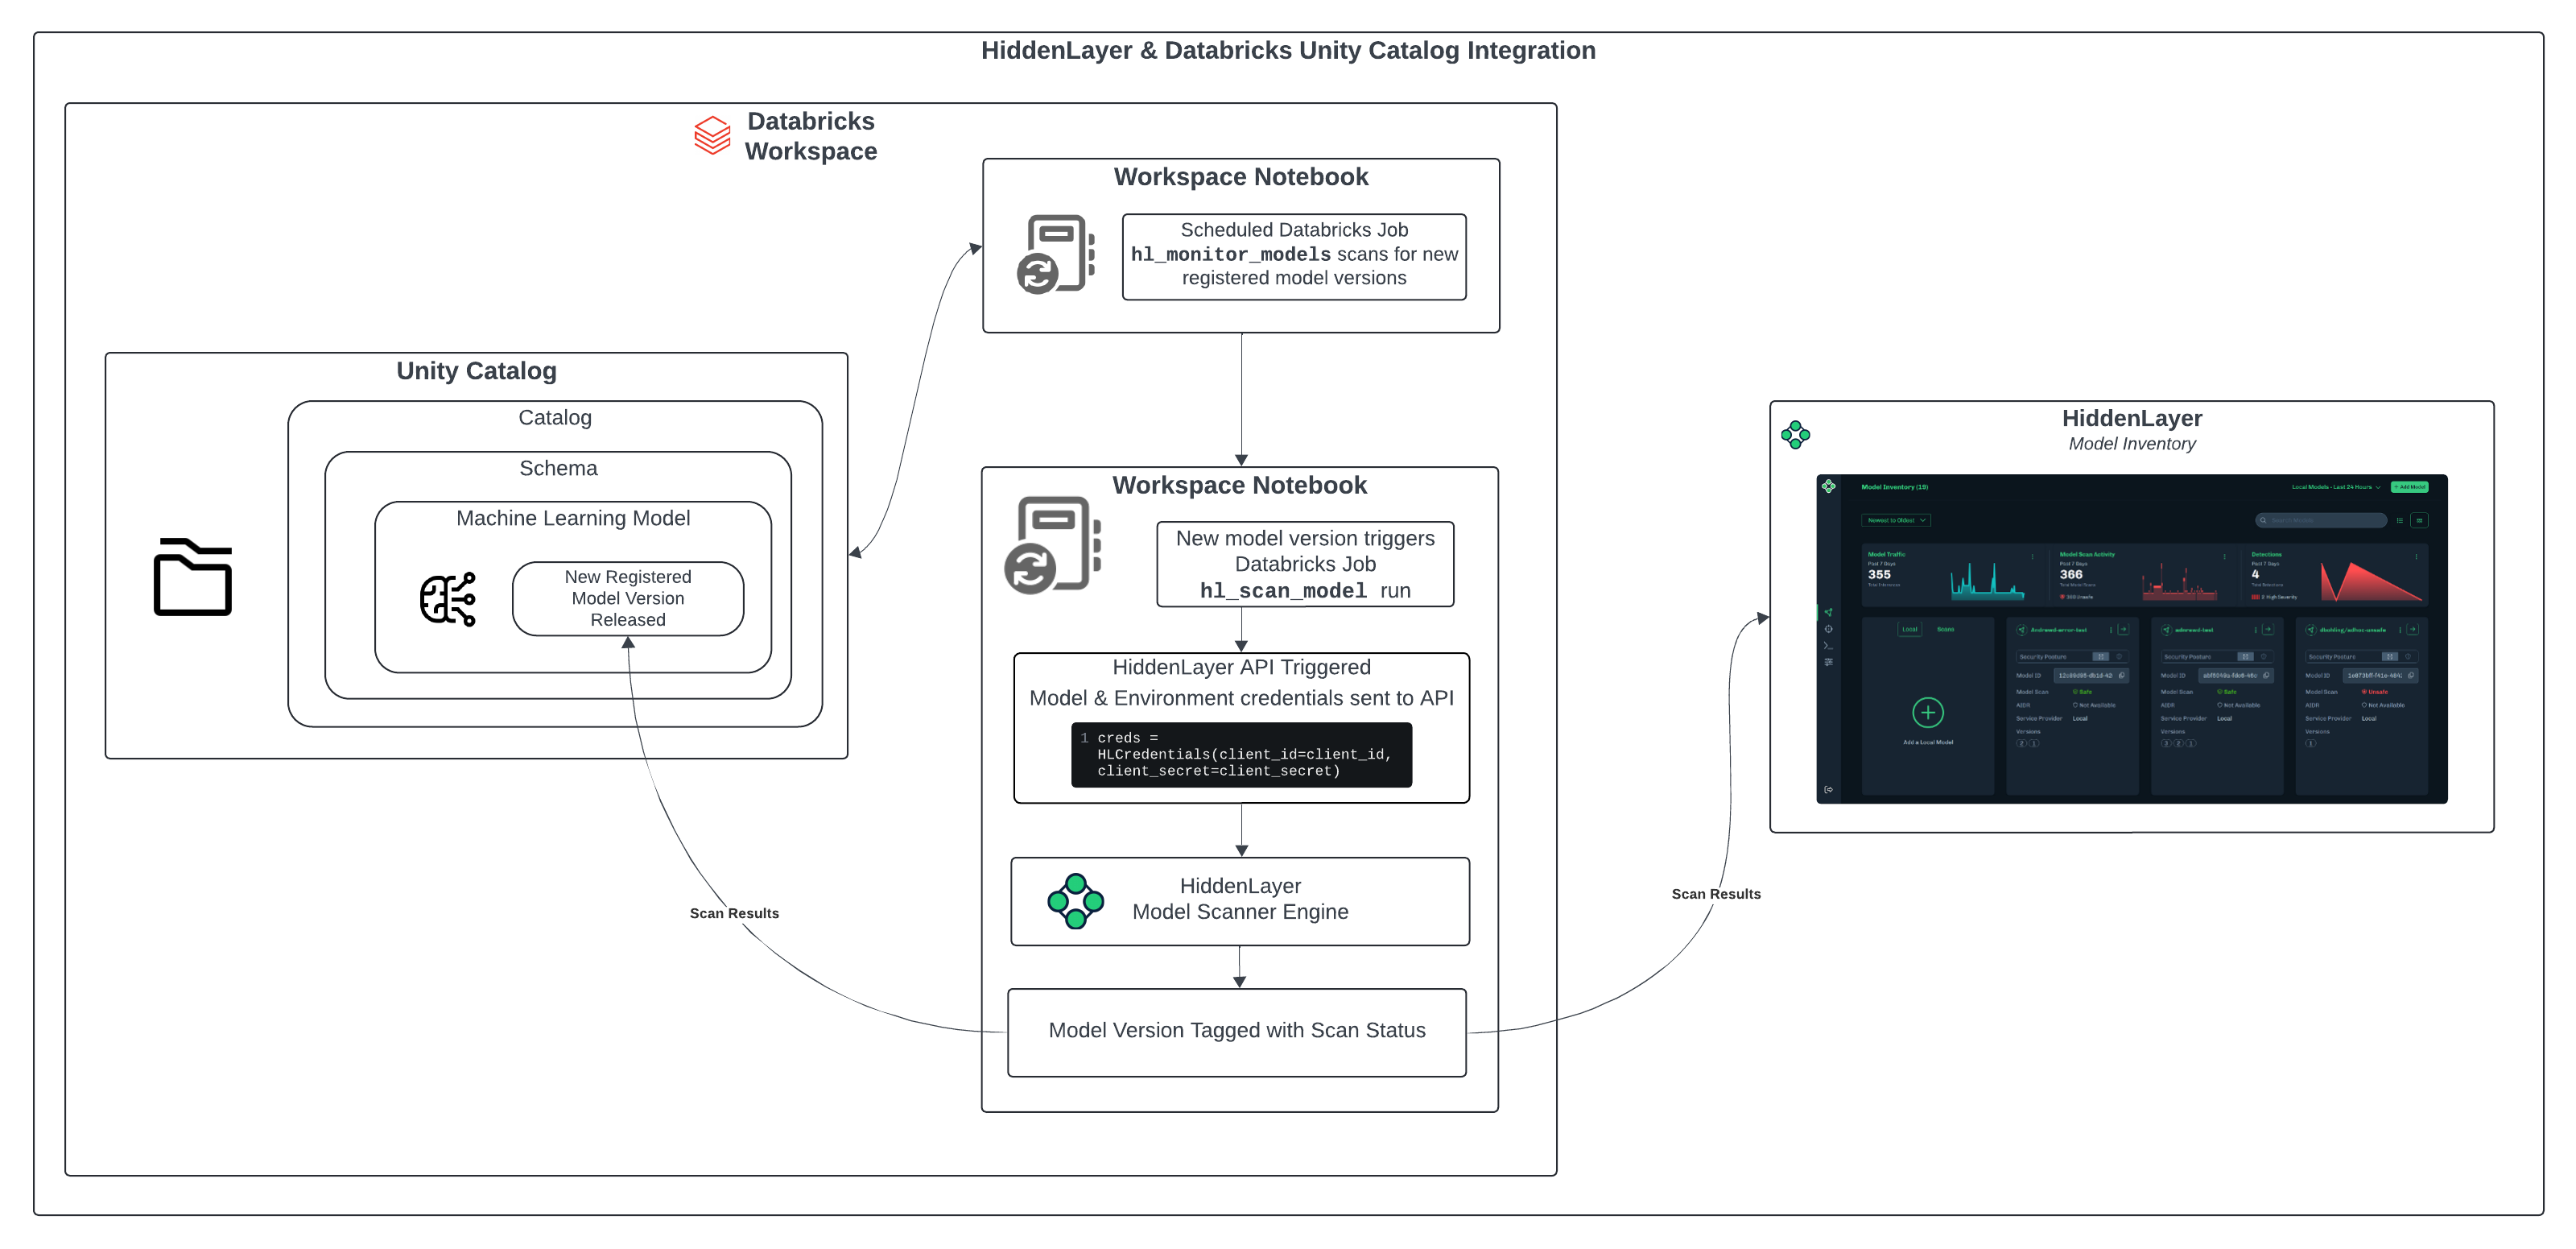Select the Local tab
Image resolution: width=2576 pixels, height=1249 pixels.
tap(1910, 630)
